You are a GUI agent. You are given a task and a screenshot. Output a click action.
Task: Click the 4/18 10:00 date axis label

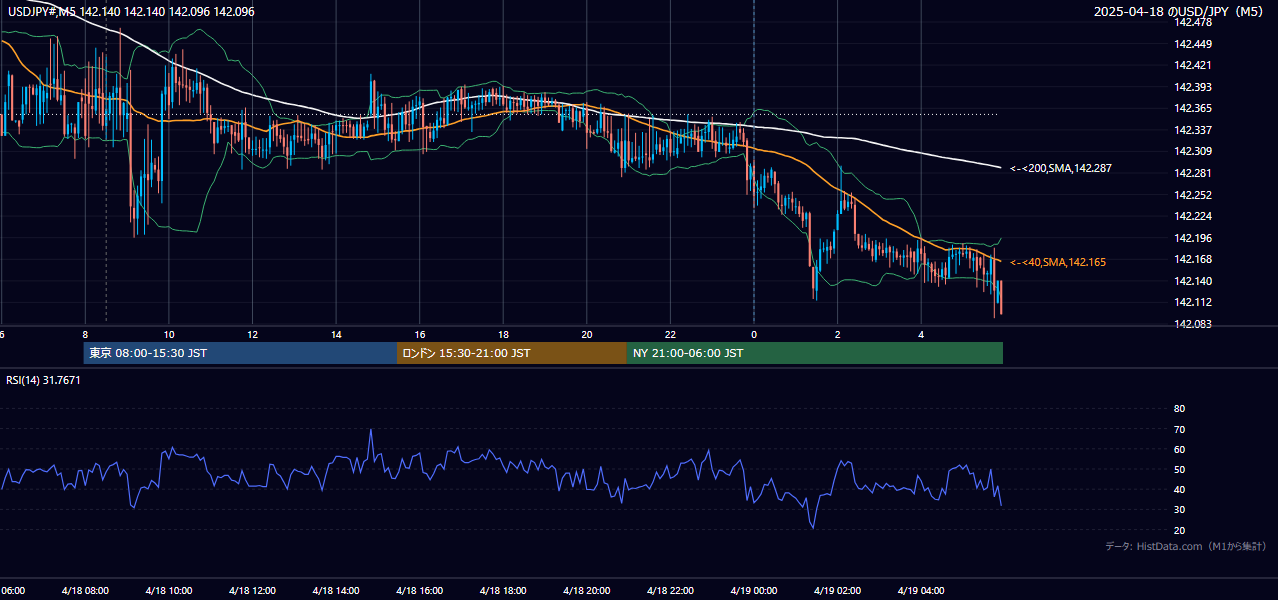pos(169,590)
